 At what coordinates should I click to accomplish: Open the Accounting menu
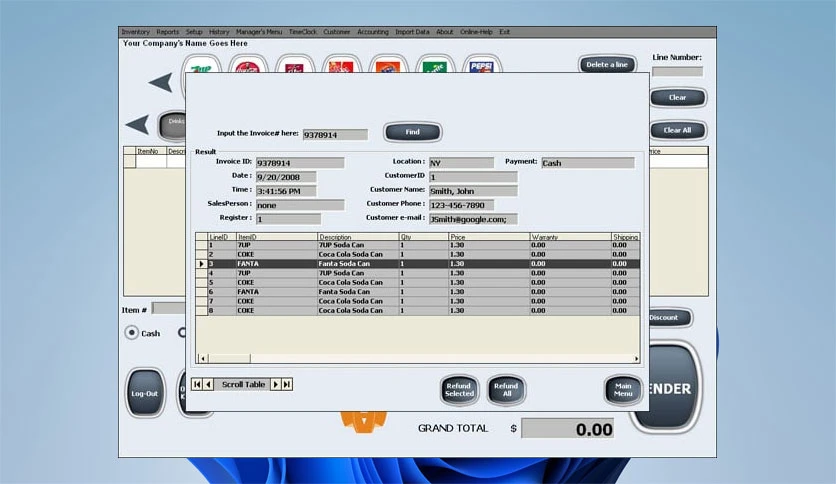(373, 32)
